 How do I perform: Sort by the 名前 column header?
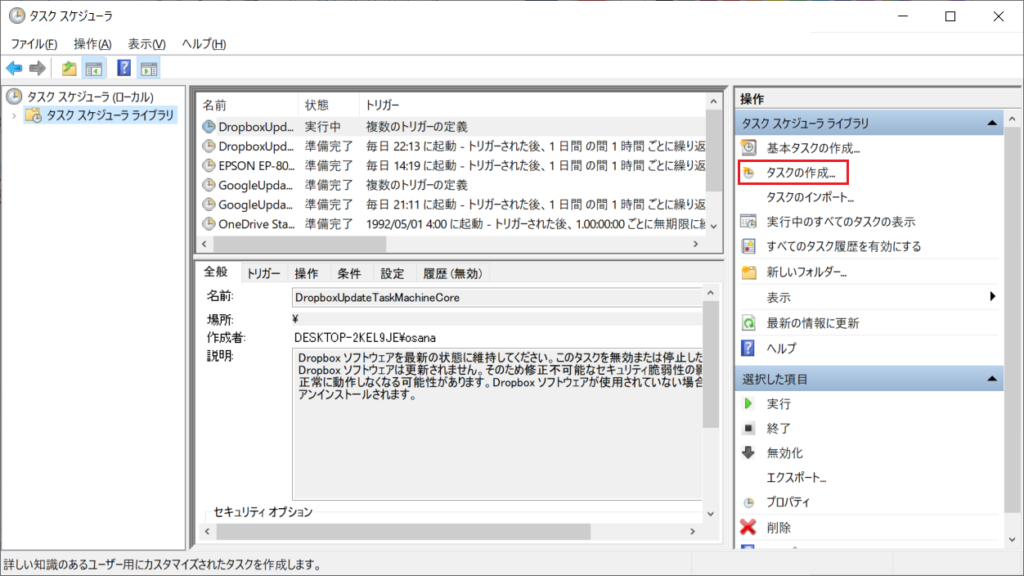248,105
